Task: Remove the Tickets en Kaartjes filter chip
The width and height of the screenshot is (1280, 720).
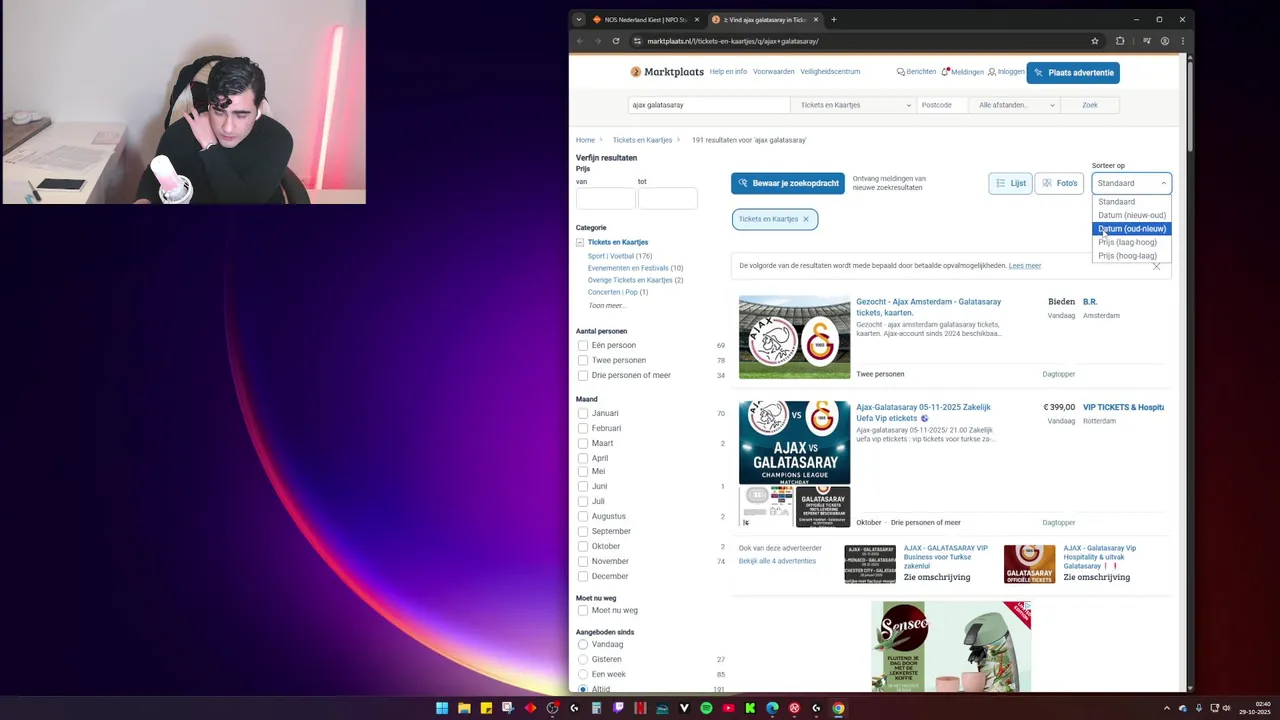Action: point(806,219)
